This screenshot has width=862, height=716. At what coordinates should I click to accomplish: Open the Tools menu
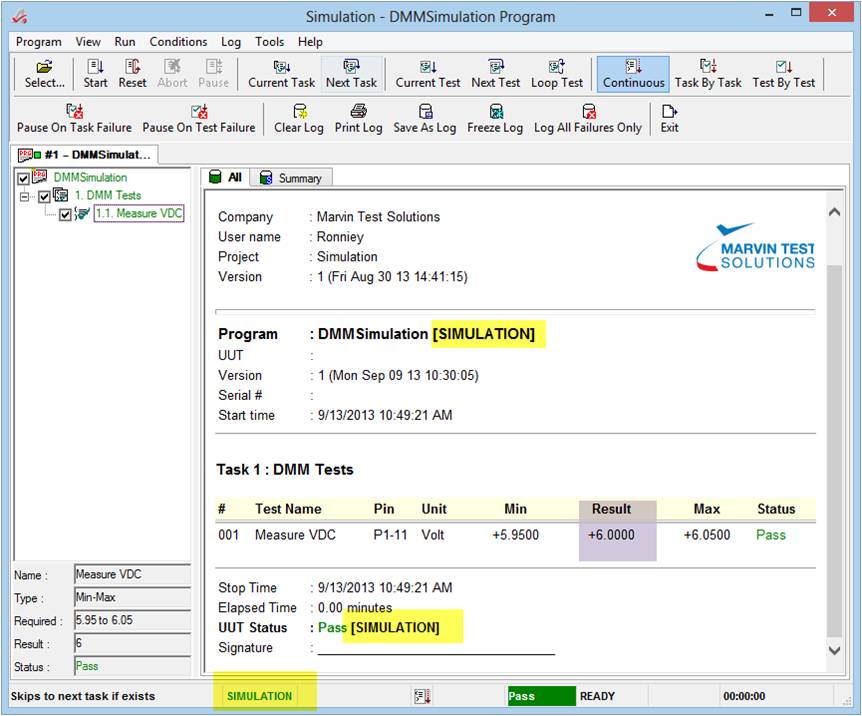click(x=269, y=42)
